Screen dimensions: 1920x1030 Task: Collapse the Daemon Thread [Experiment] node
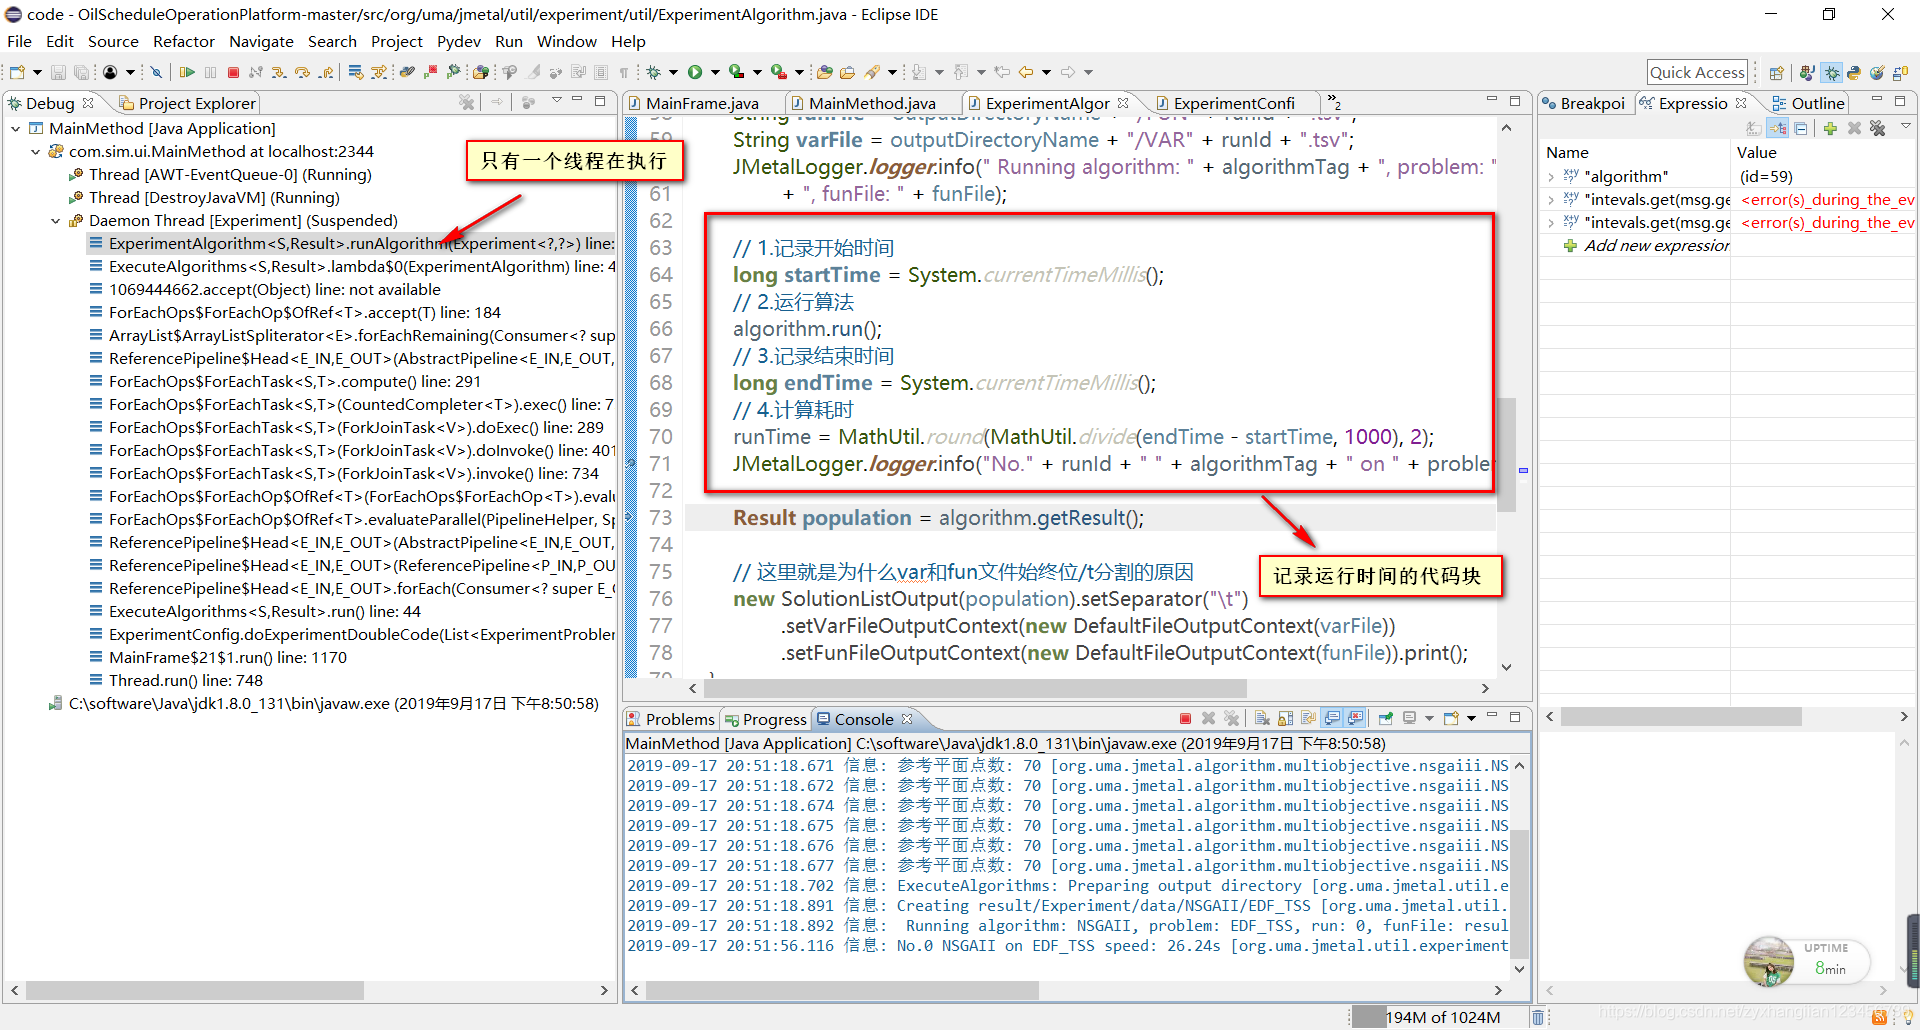(55, 220)
